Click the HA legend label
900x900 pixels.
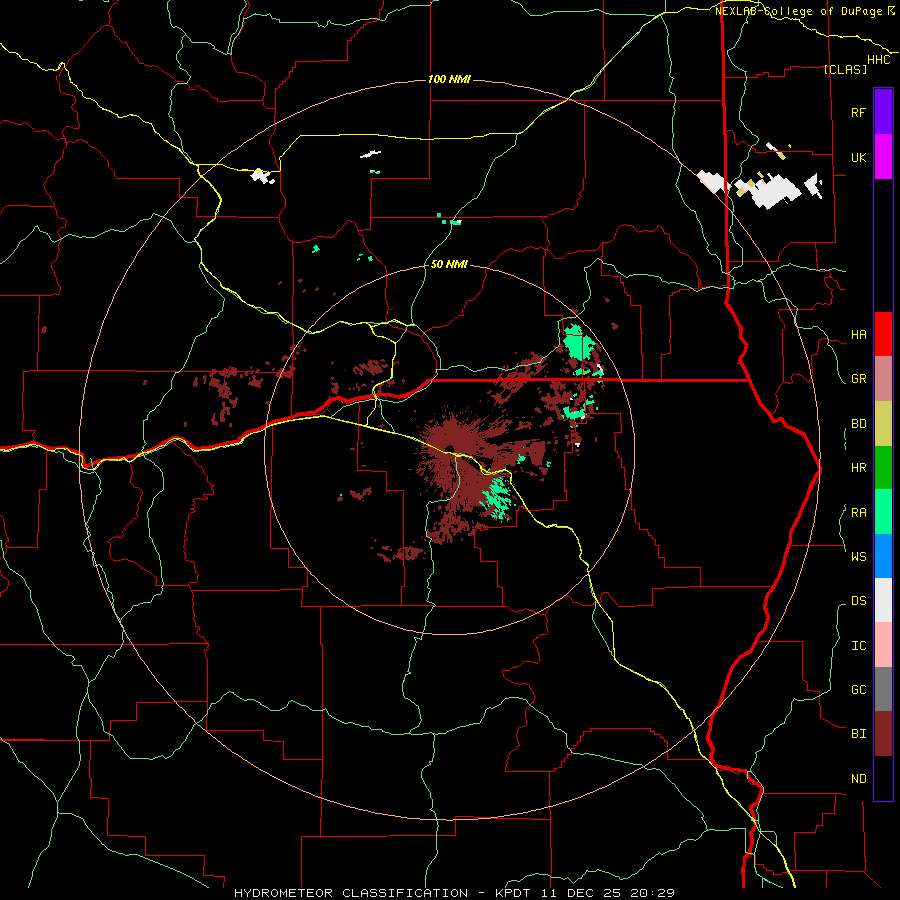click(858, 334)
